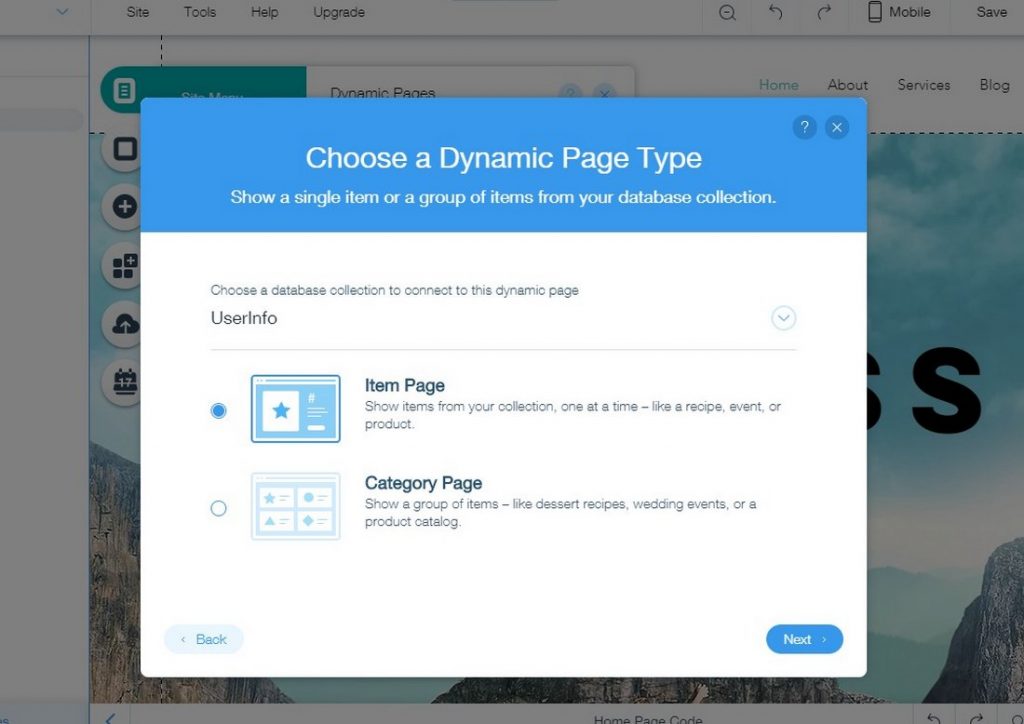The image size is (1024, 724).
Task: Open the Media upload cloud icon
Action: click(124, 324)
